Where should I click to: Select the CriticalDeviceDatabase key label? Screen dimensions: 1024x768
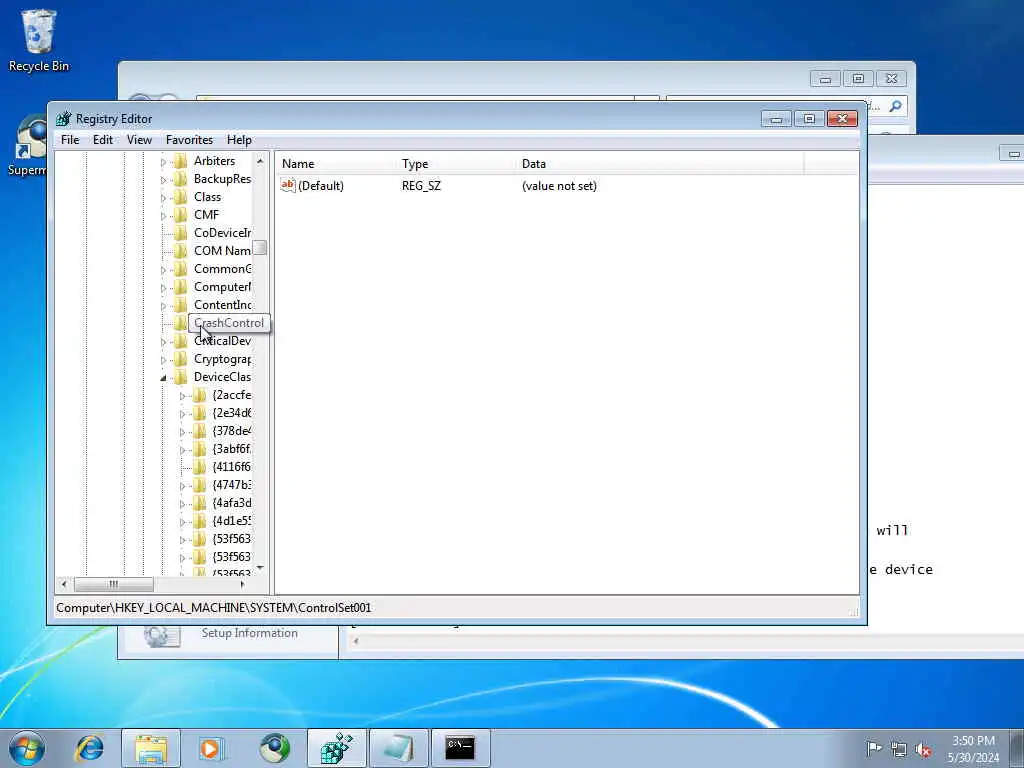(222, 341)
